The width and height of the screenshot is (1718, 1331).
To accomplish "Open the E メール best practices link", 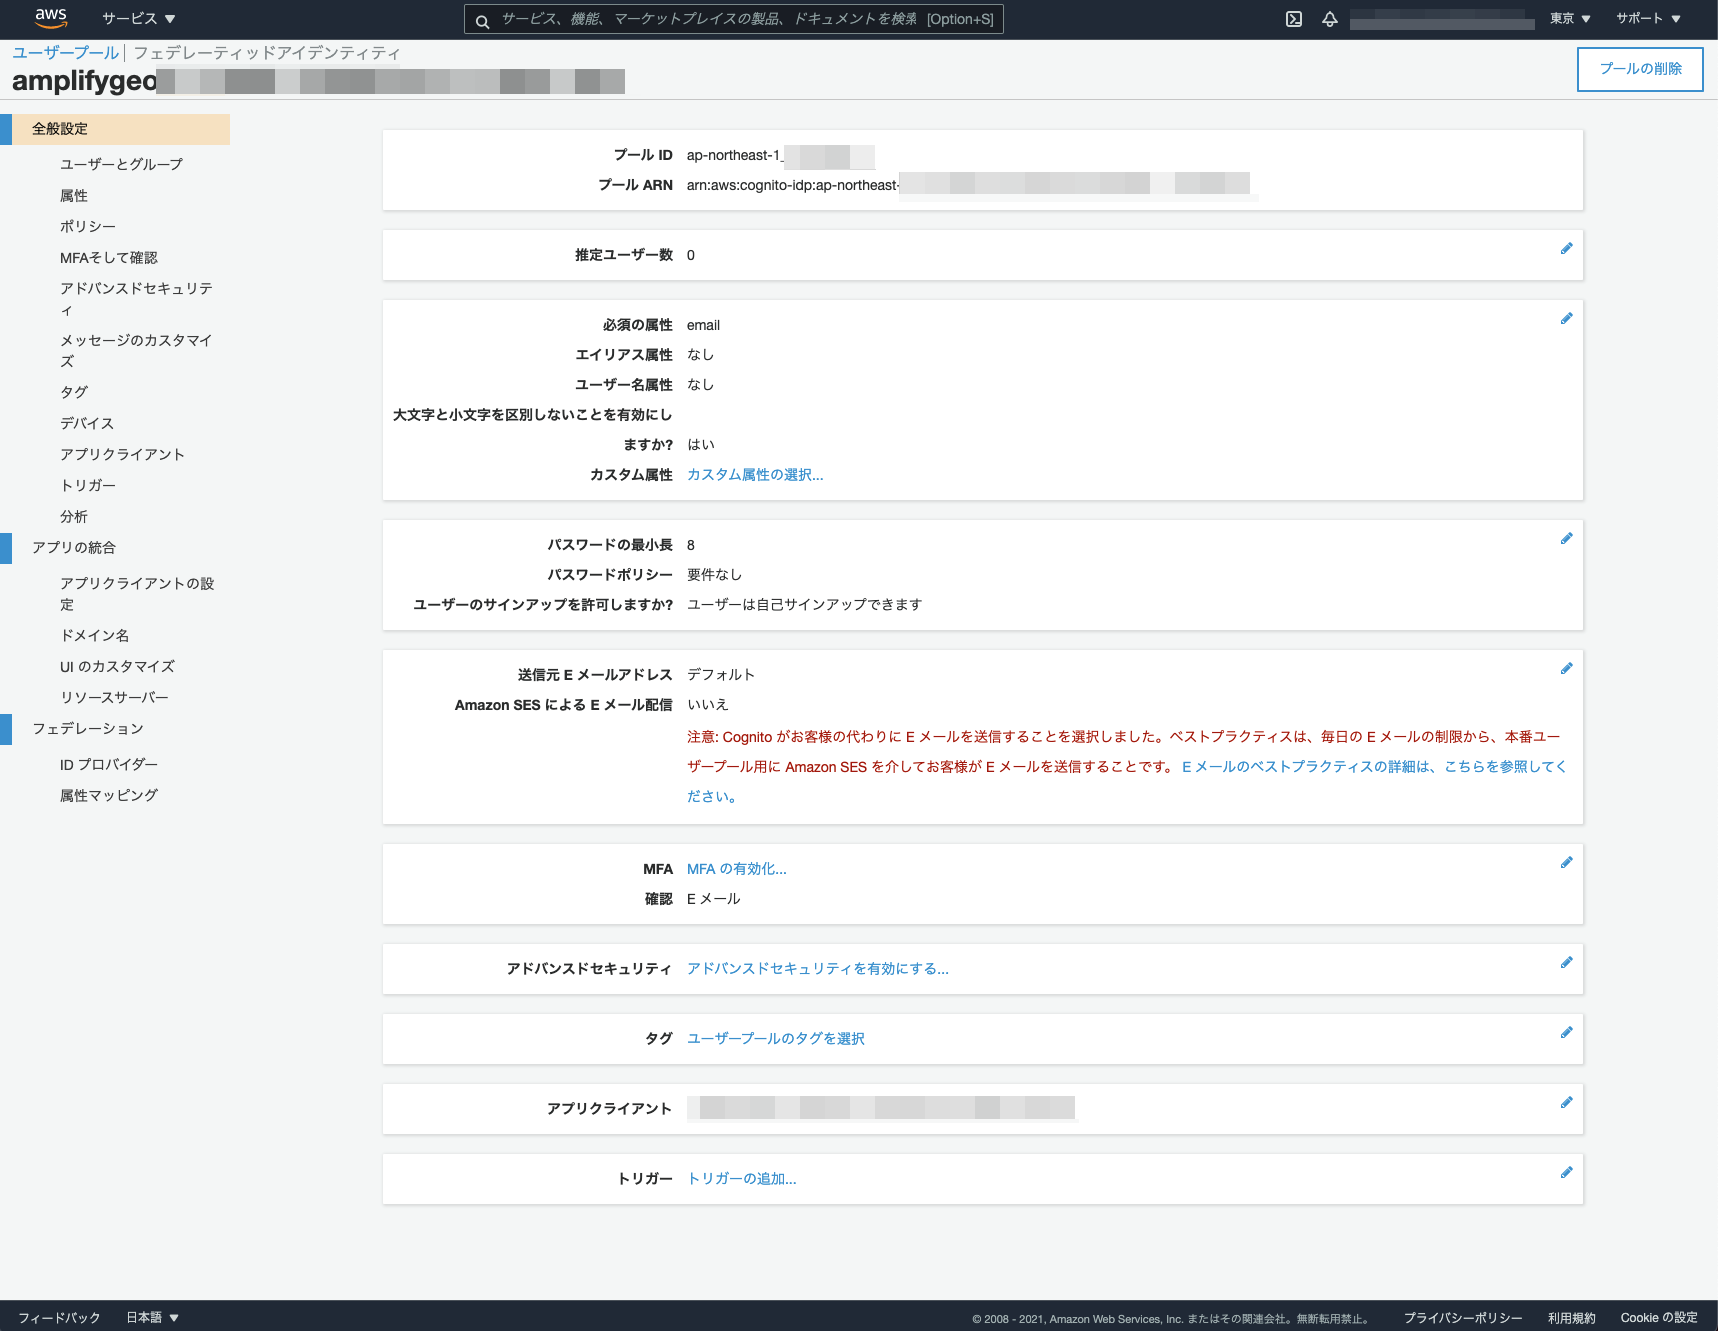I will pyautogui.click(x=1374, y=767).
